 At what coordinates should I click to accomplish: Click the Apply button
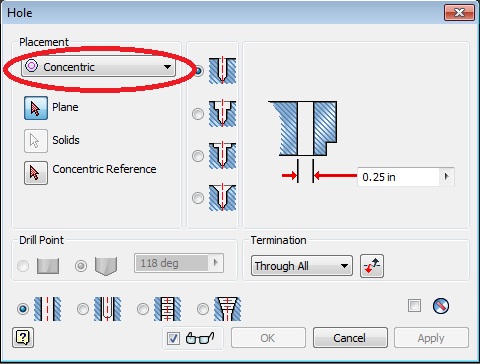[x=431, y=338]
